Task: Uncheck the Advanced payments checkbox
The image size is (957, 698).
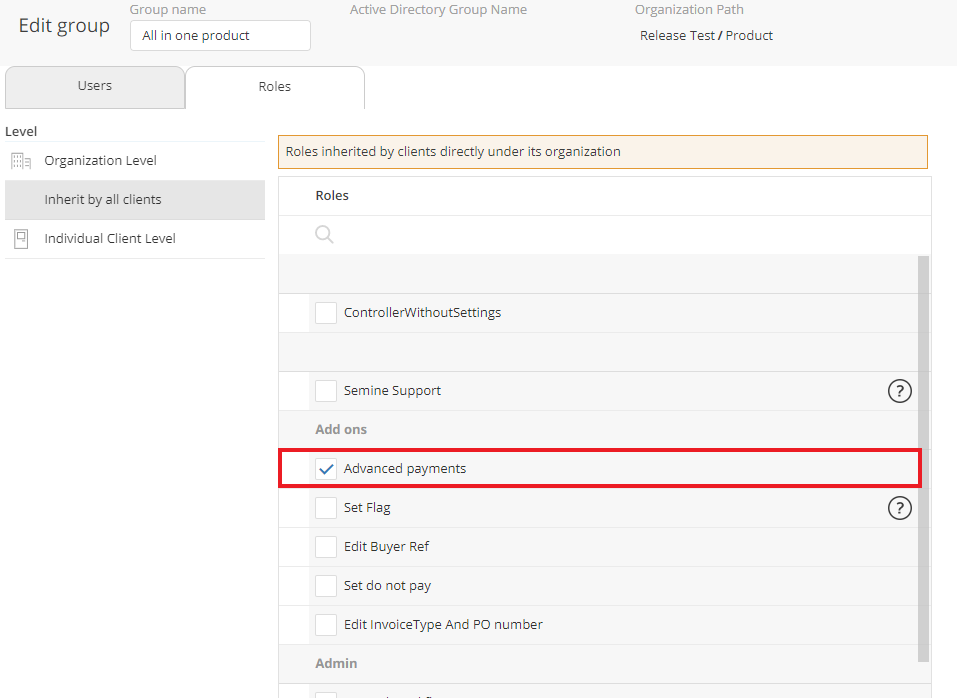Action: (326, 469)
